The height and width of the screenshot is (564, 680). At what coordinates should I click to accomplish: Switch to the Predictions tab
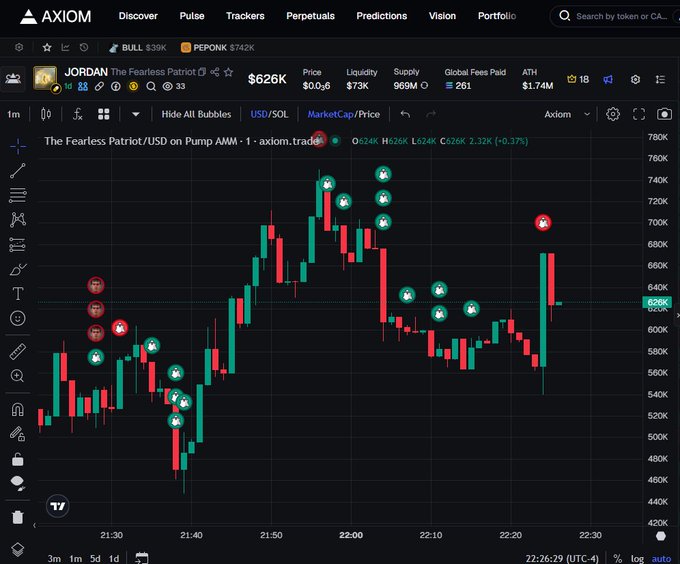pyautogui.click(x=382, y=16)
